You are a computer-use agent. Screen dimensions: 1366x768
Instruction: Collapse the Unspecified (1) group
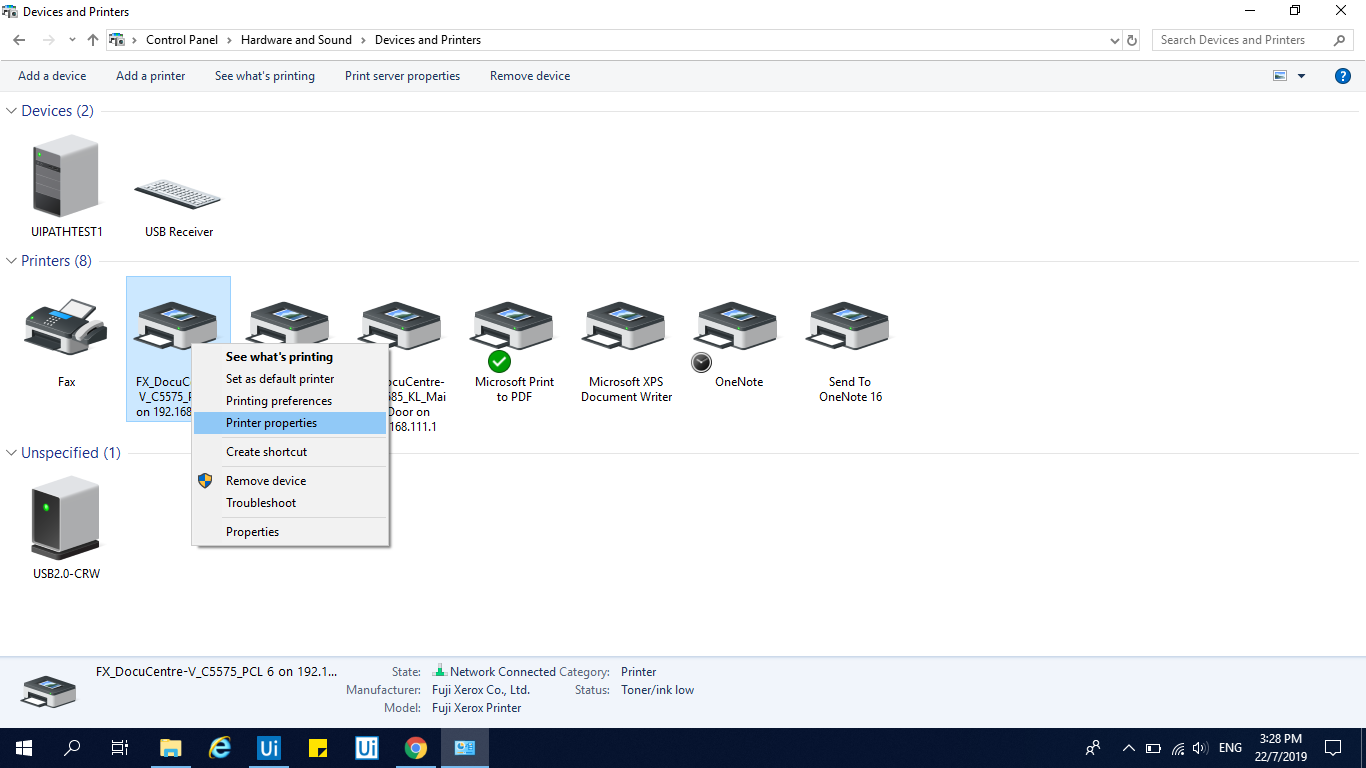(x=12, y=453)
